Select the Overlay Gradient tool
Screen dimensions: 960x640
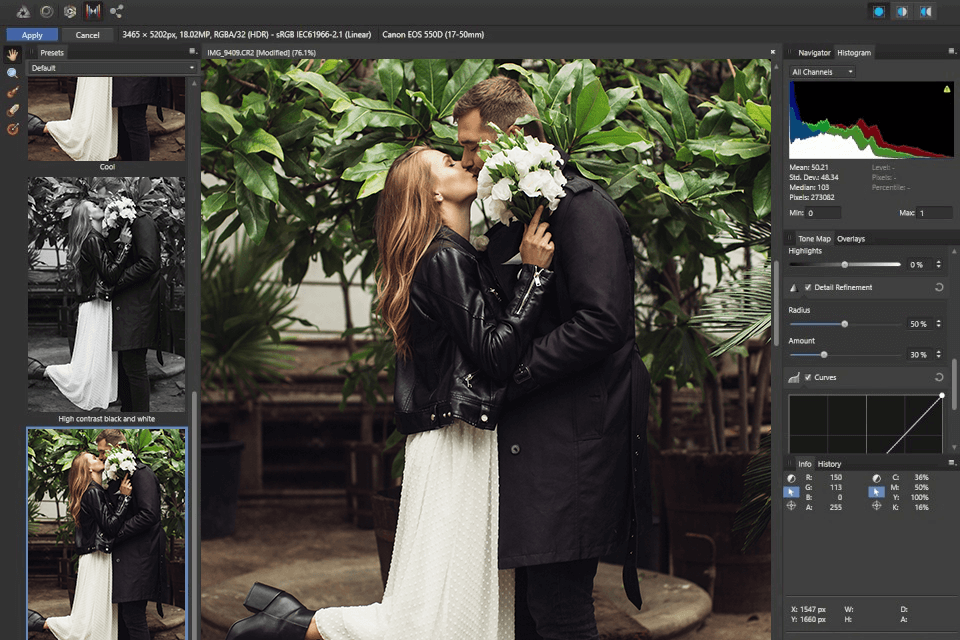[x=12, y=129]
